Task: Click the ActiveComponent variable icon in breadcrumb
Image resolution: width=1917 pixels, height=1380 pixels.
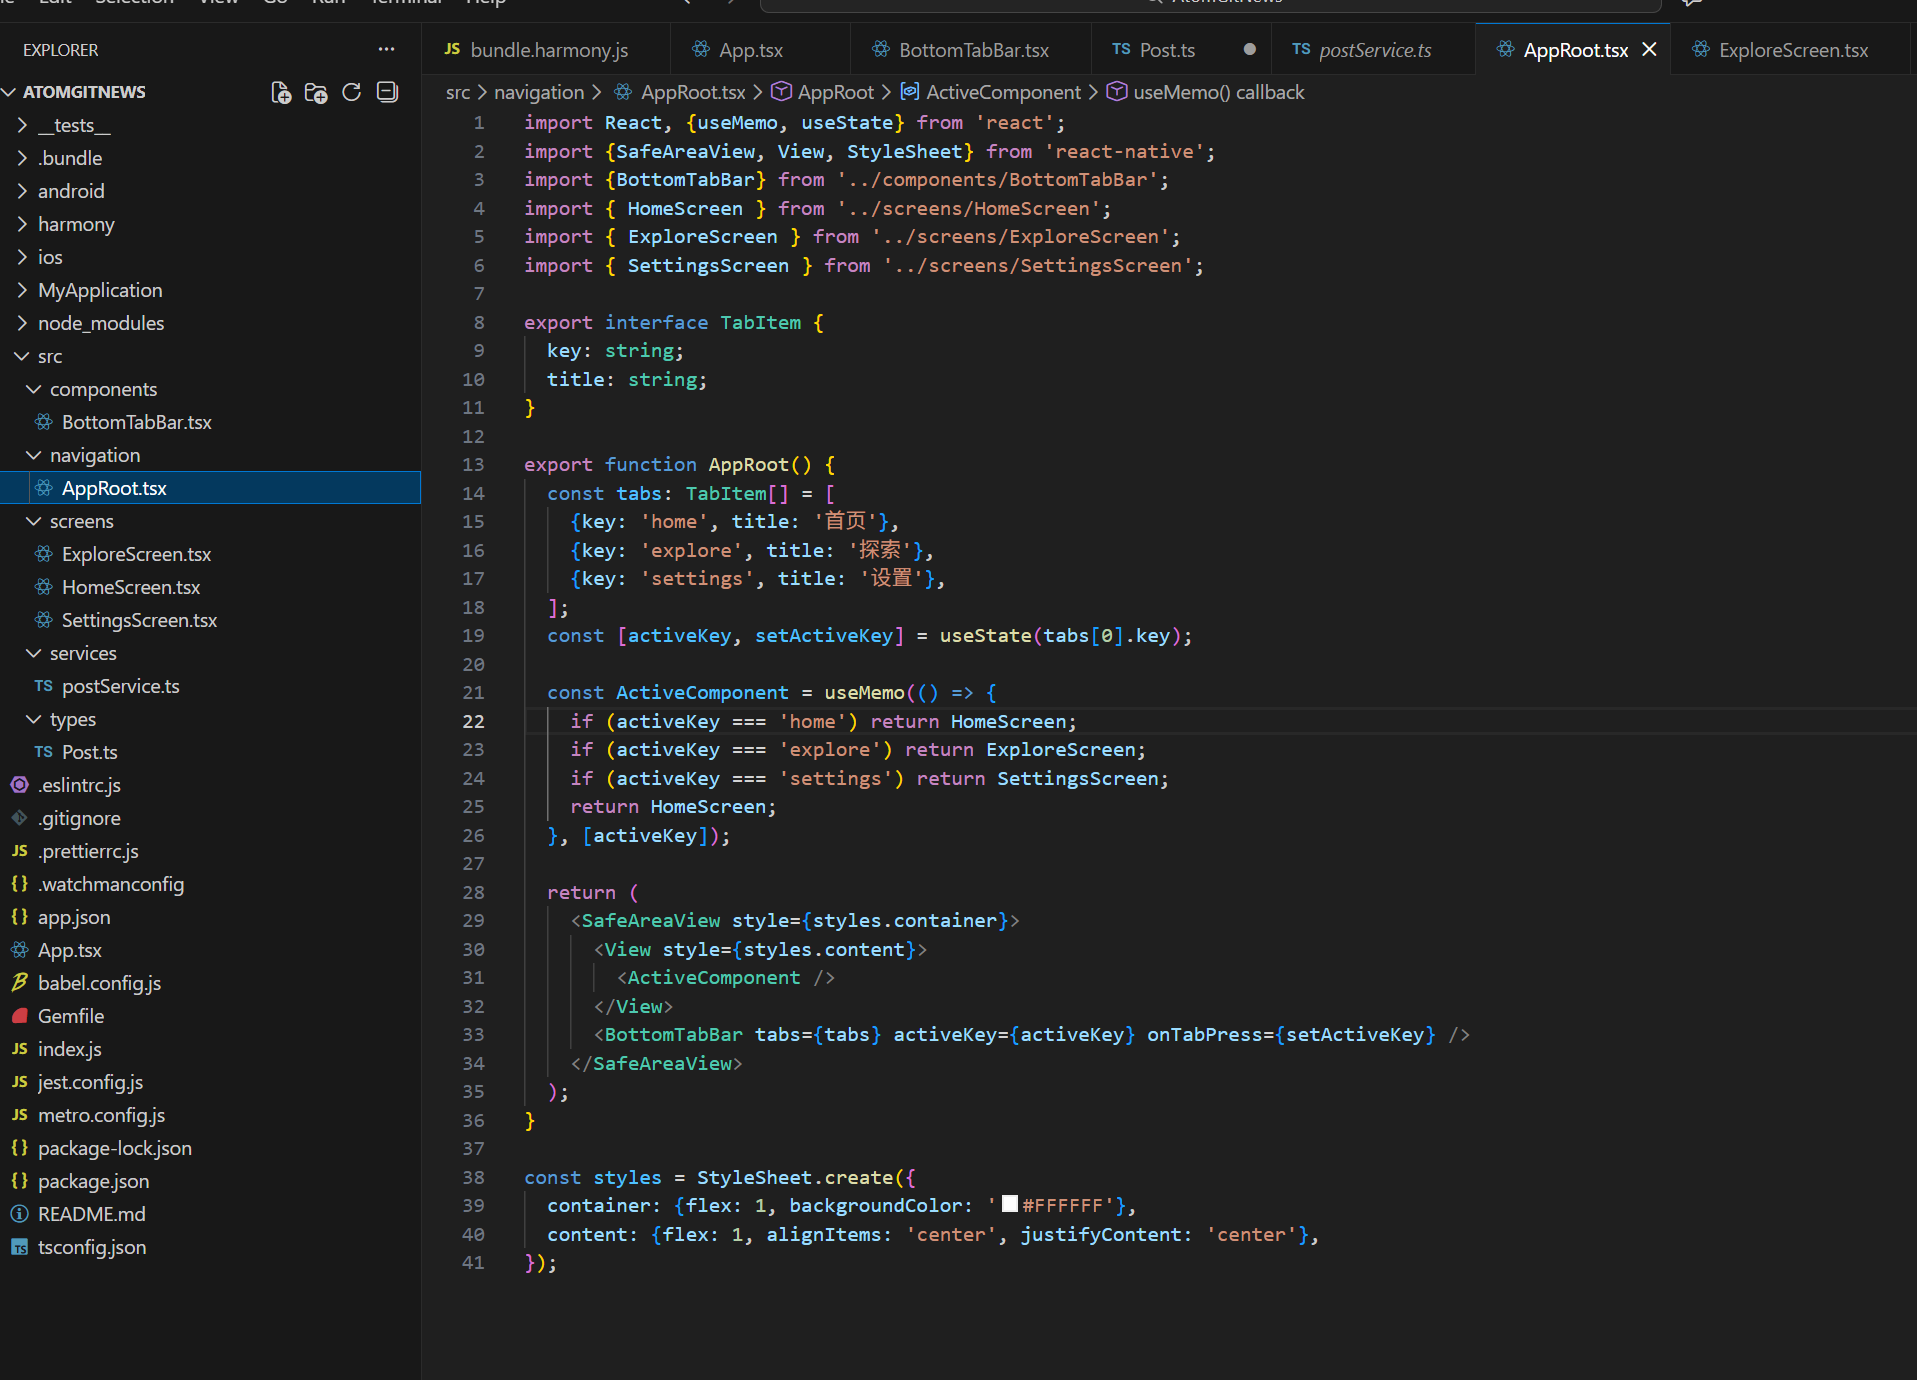Action: 909,92
